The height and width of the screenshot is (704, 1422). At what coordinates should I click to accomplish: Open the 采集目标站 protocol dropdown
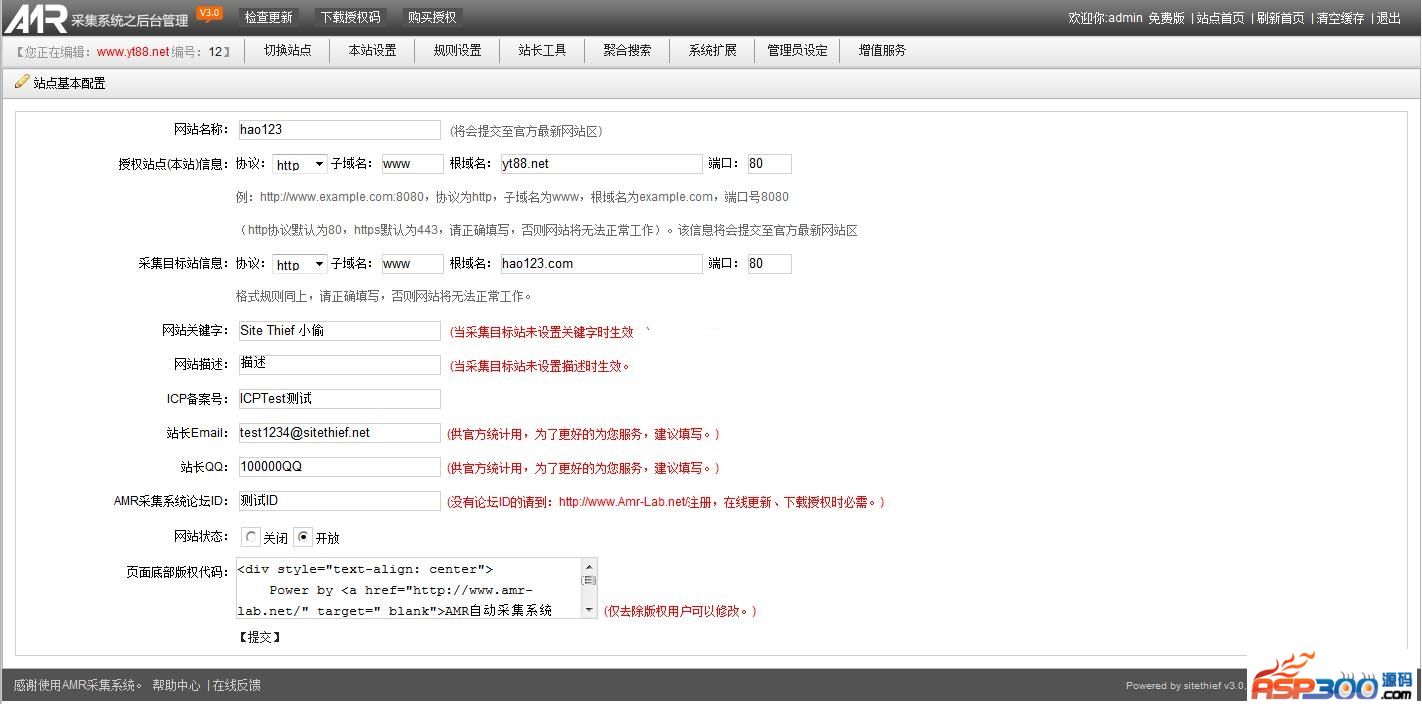tap(300, 264)
